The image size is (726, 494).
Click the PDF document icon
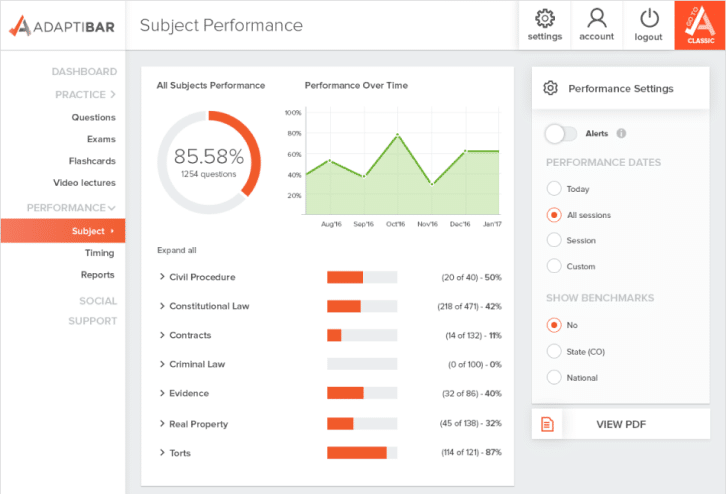547,424
